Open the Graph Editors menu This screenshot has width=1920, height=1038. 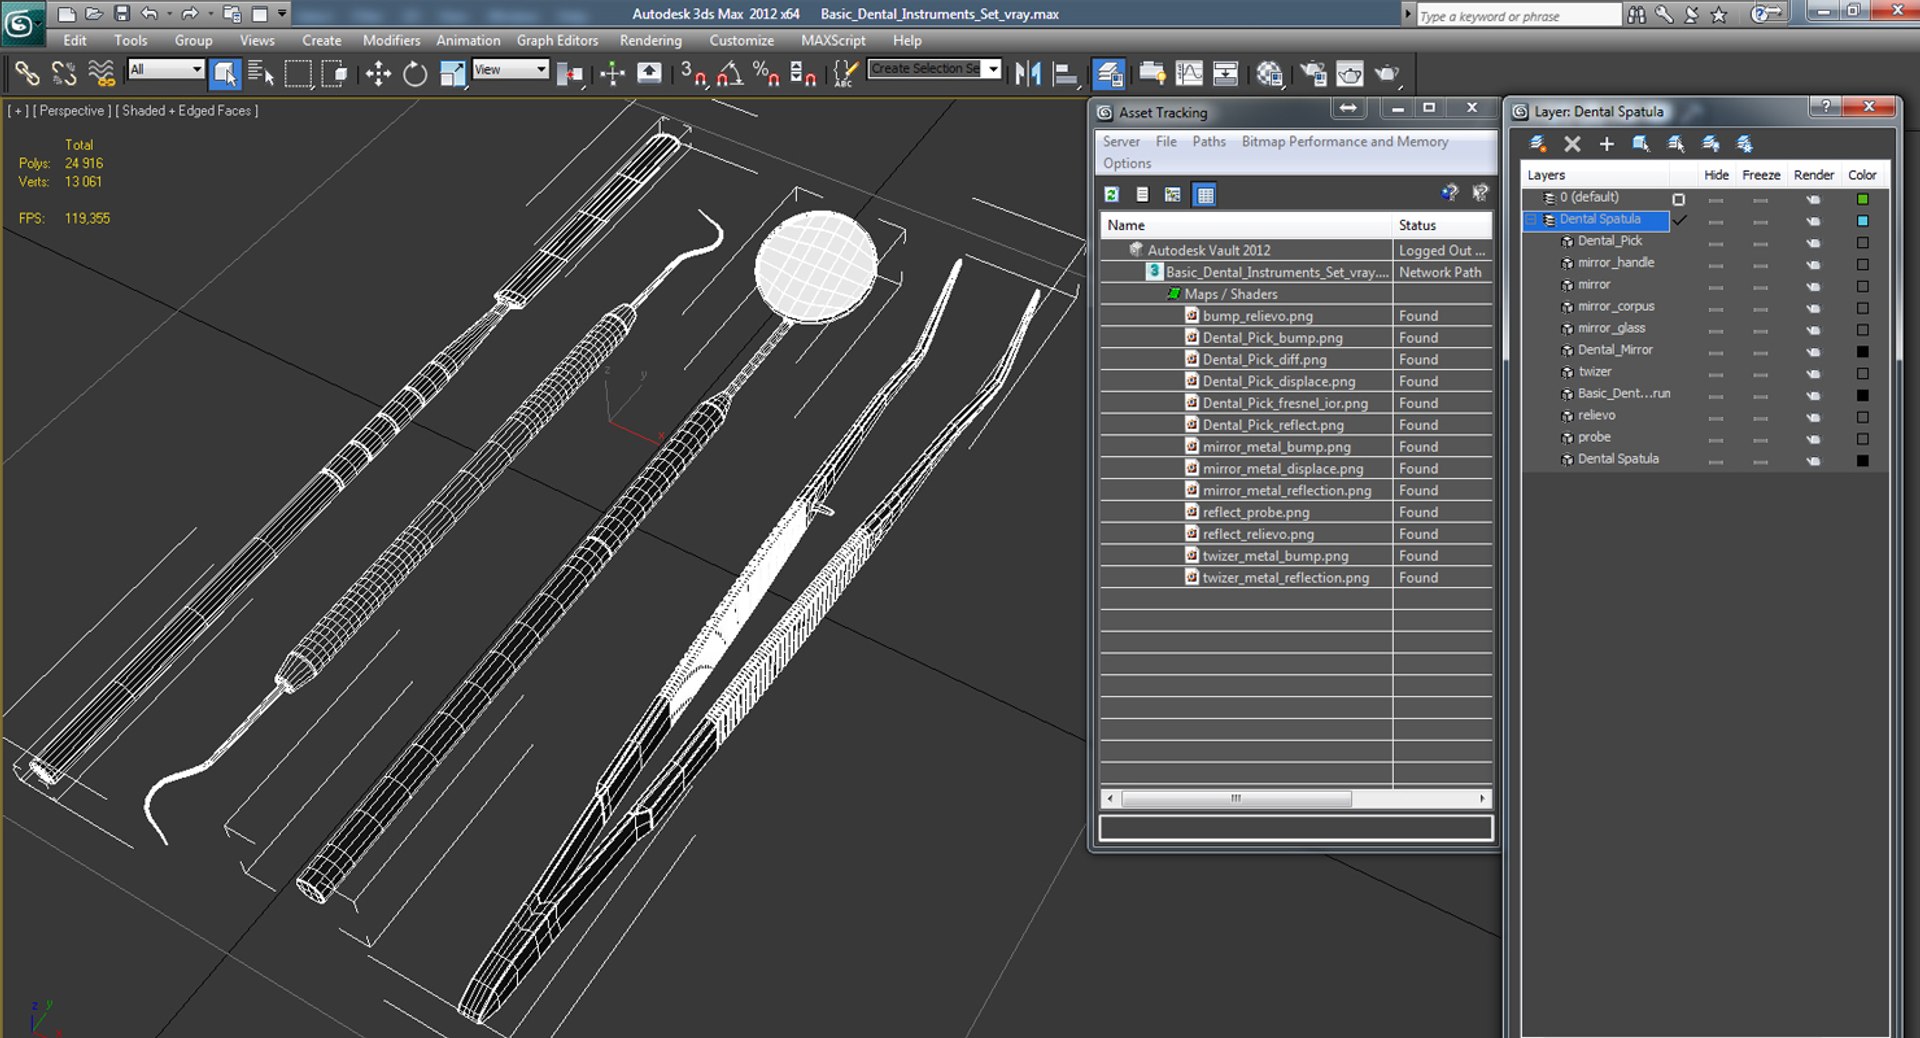[557, 40]
